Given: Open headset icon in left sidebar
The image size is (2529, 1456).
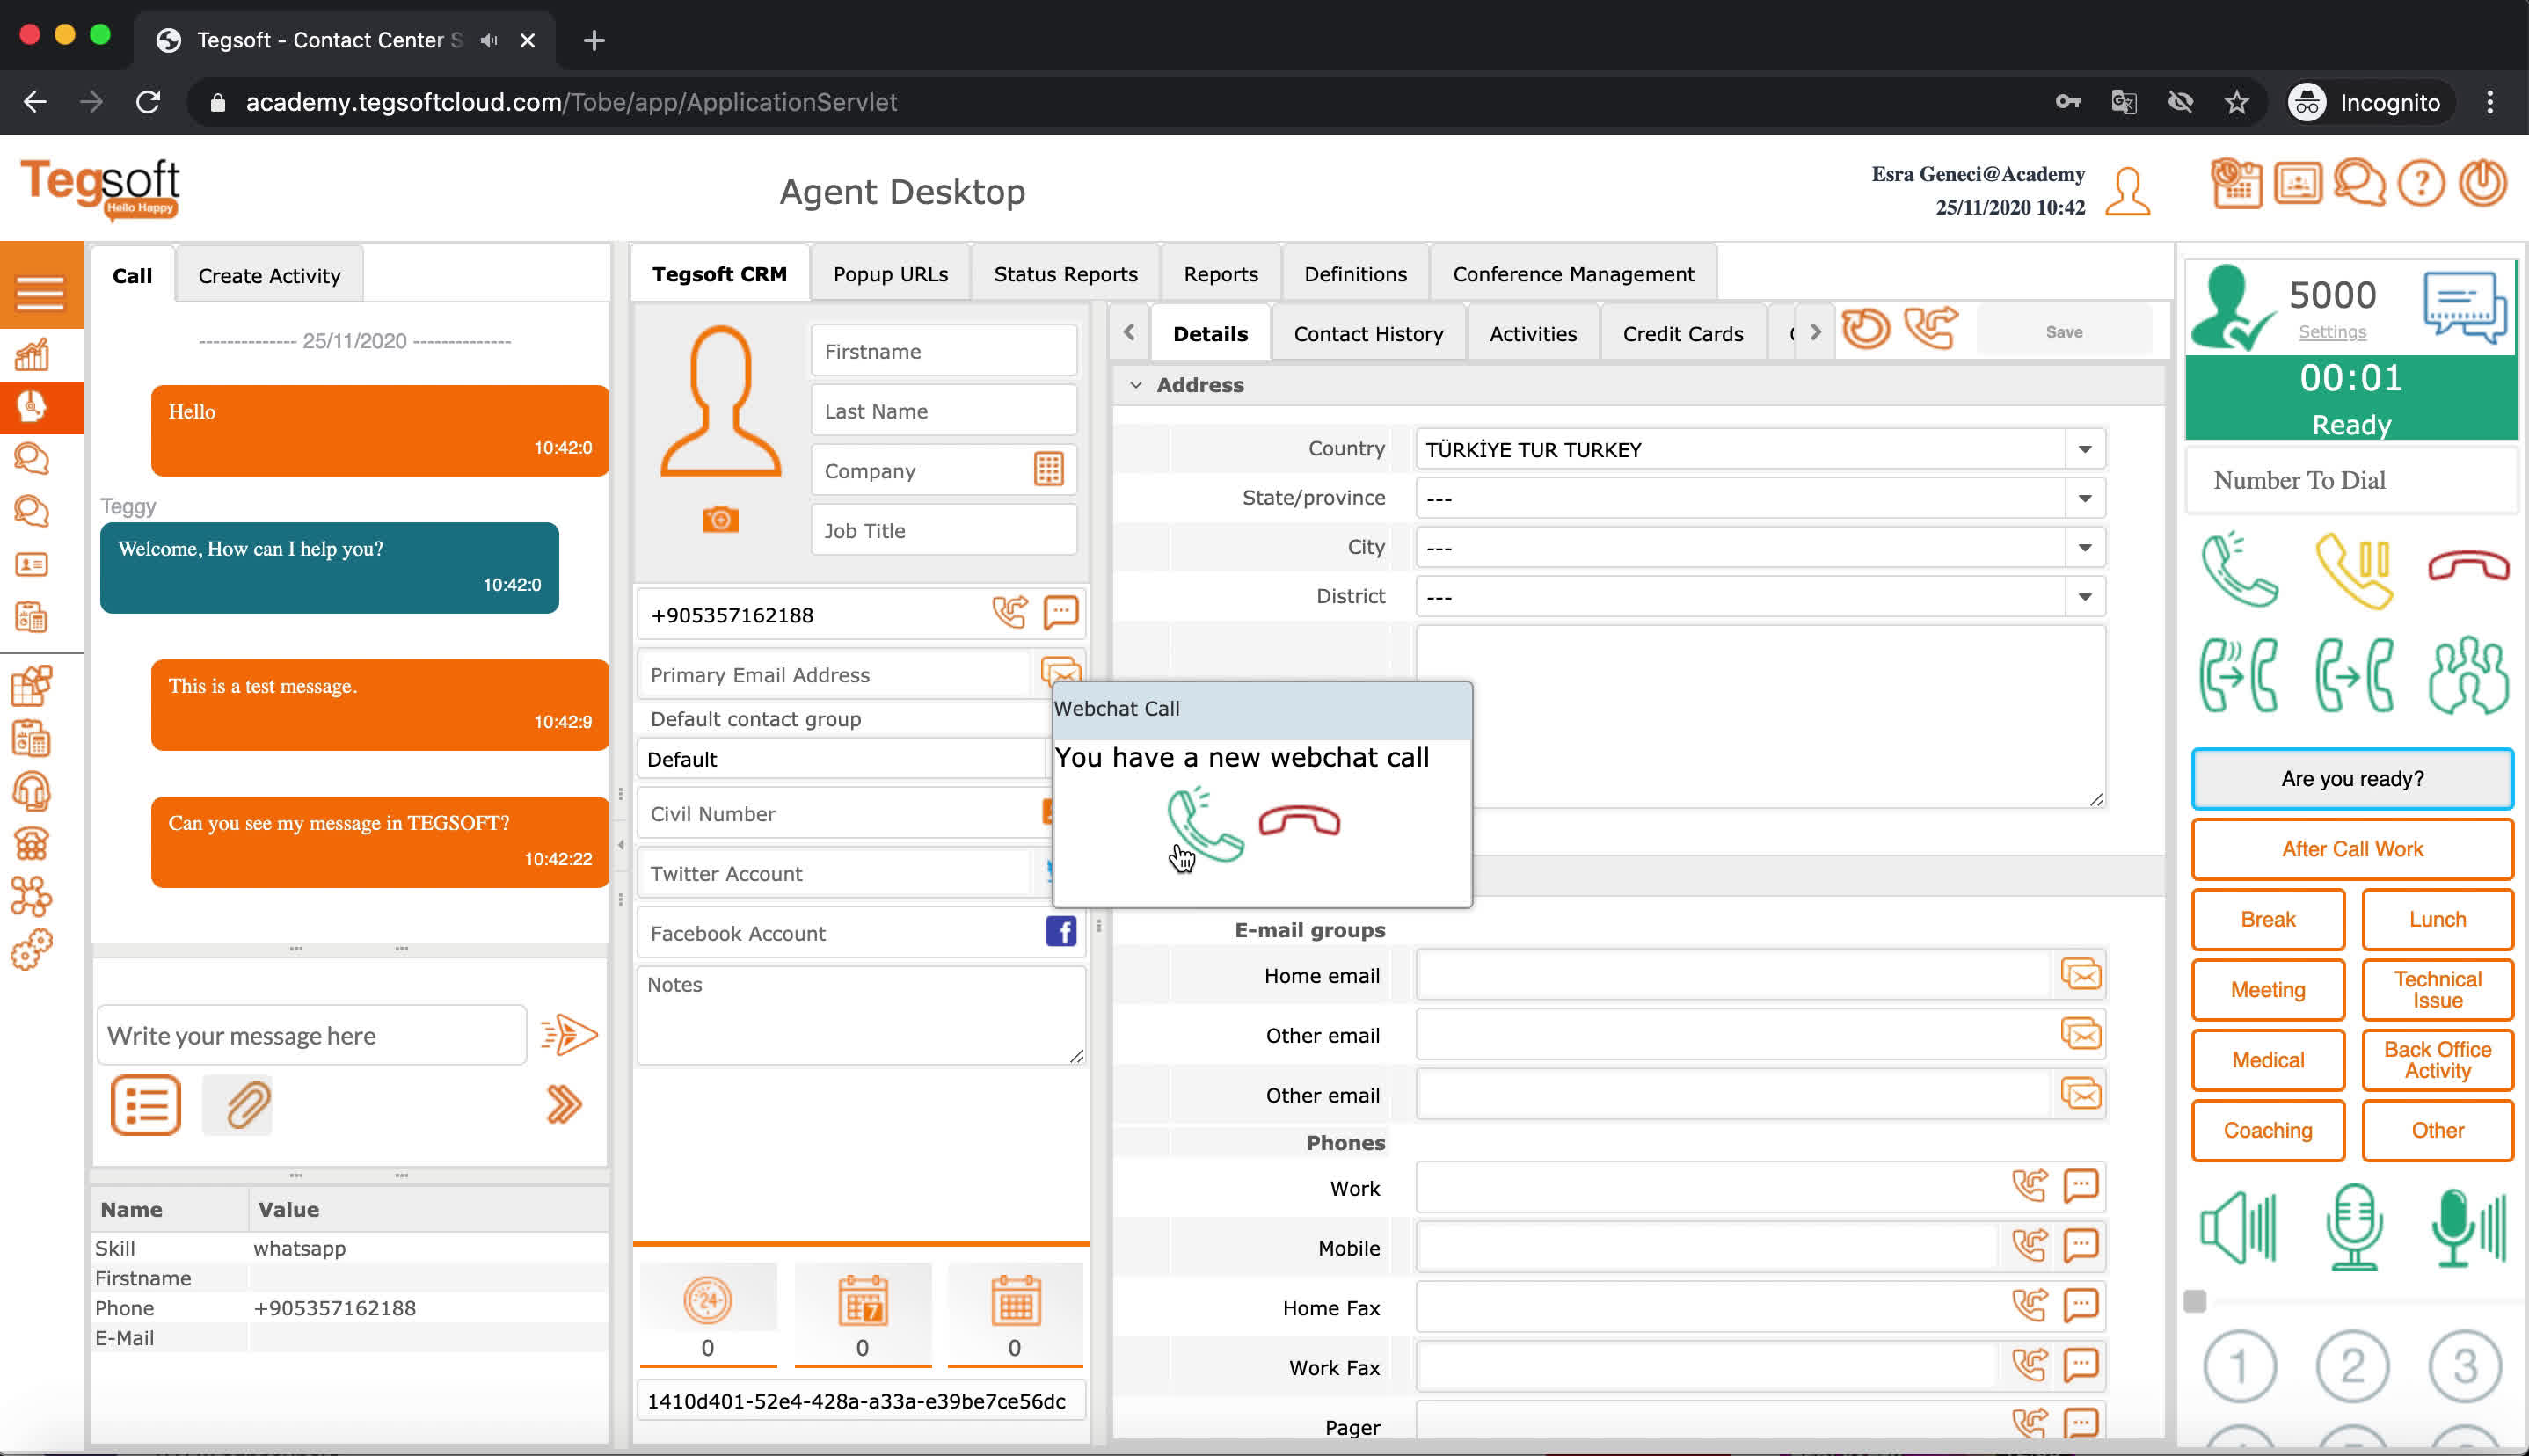Looking at the screenshot, I should (x=31, y=792).
